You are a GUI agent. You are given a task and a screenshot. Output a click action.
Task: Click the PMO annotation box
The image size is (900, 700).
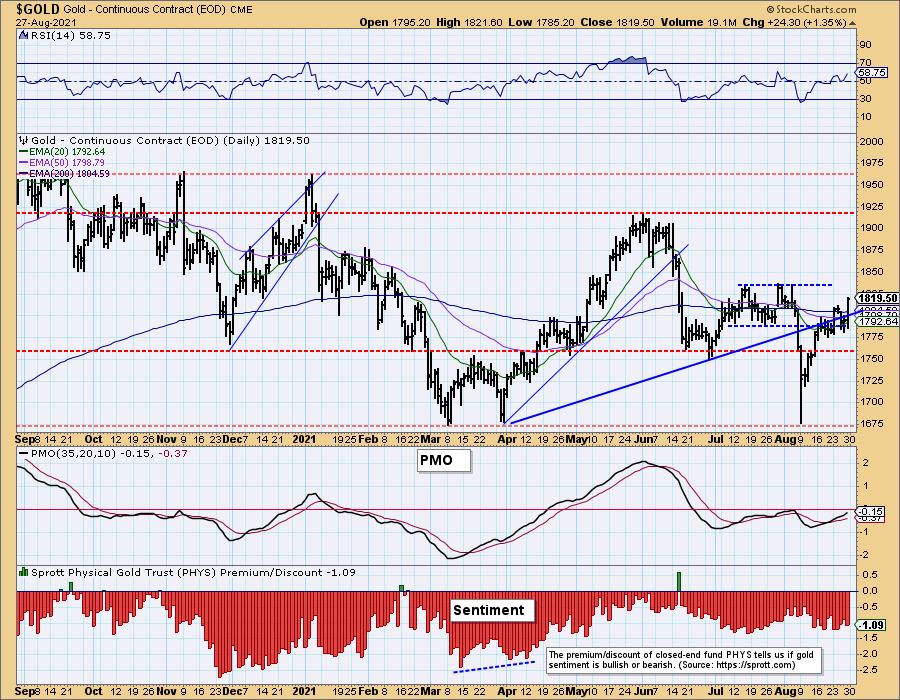444,460
